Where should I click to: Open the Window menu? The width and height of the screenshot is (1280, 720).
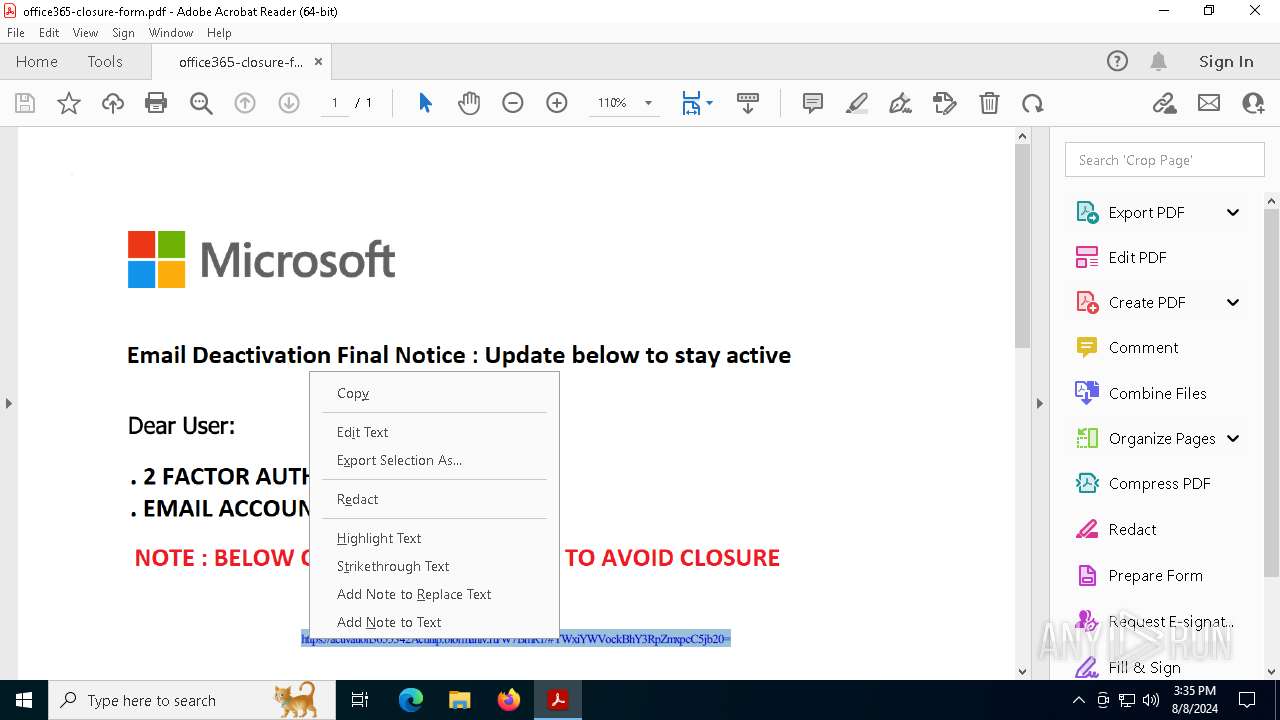pyautogui.click(x=171, y=33)
